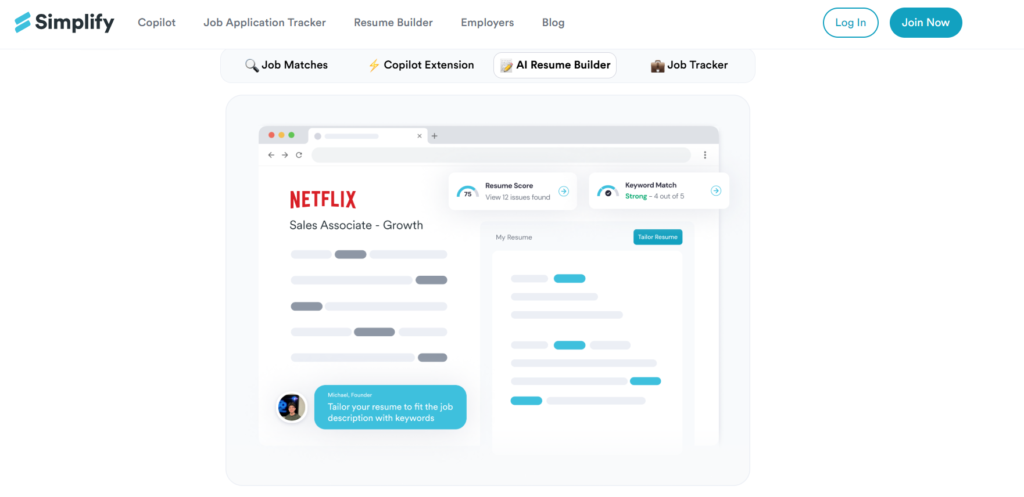1024x497 pixels.
Task: Click the briefcase icon on Job Tracker
Action: tap(657, 65)
